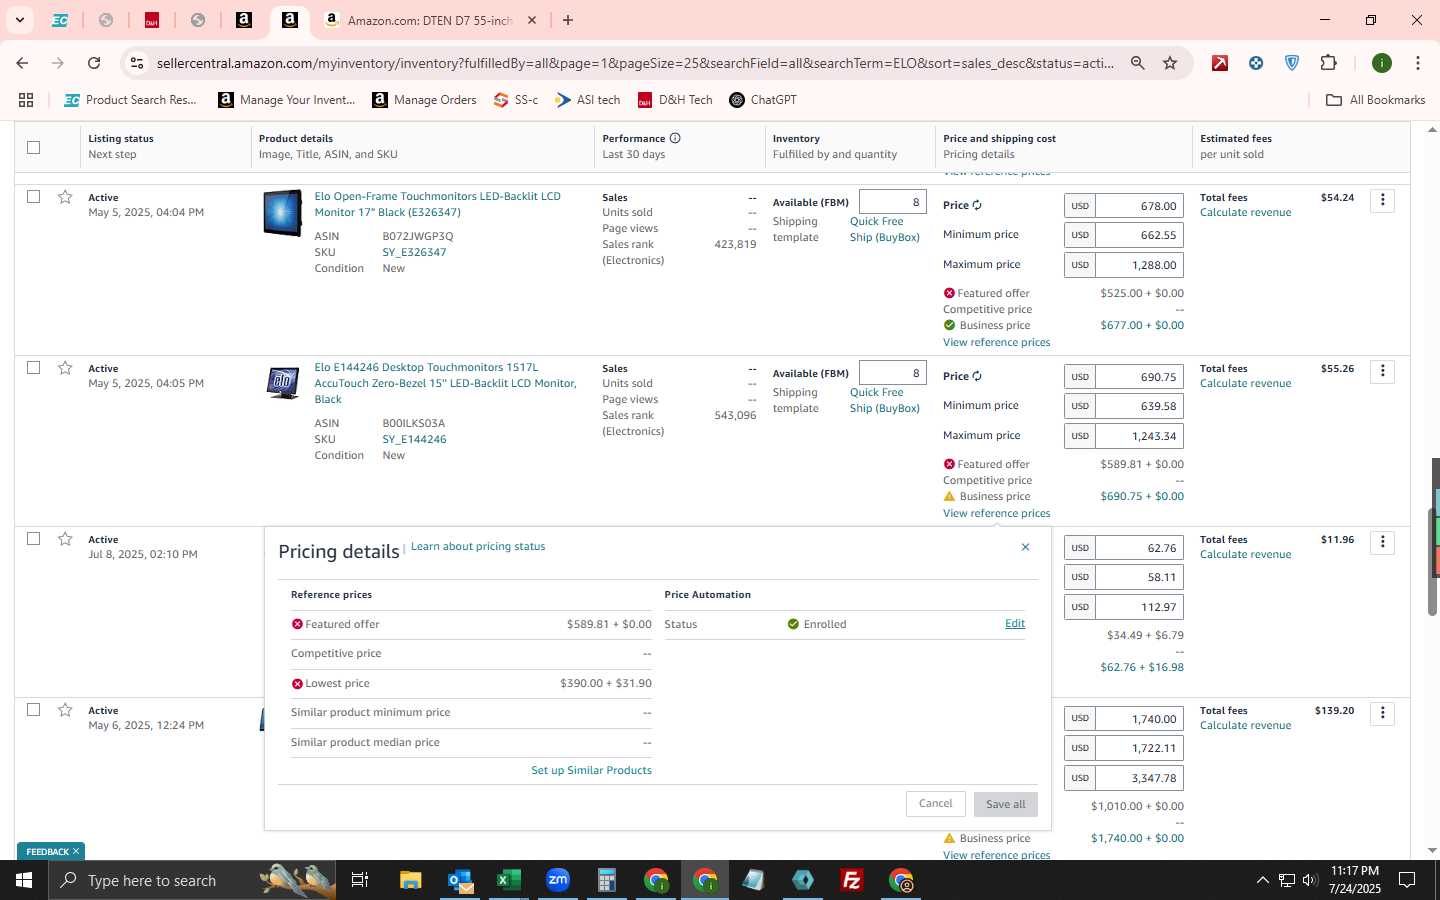Screen dimensions: 1440x900
Task: Switch to the Amazon.com DTEN D7 tab
Action: tap(429, 20)
